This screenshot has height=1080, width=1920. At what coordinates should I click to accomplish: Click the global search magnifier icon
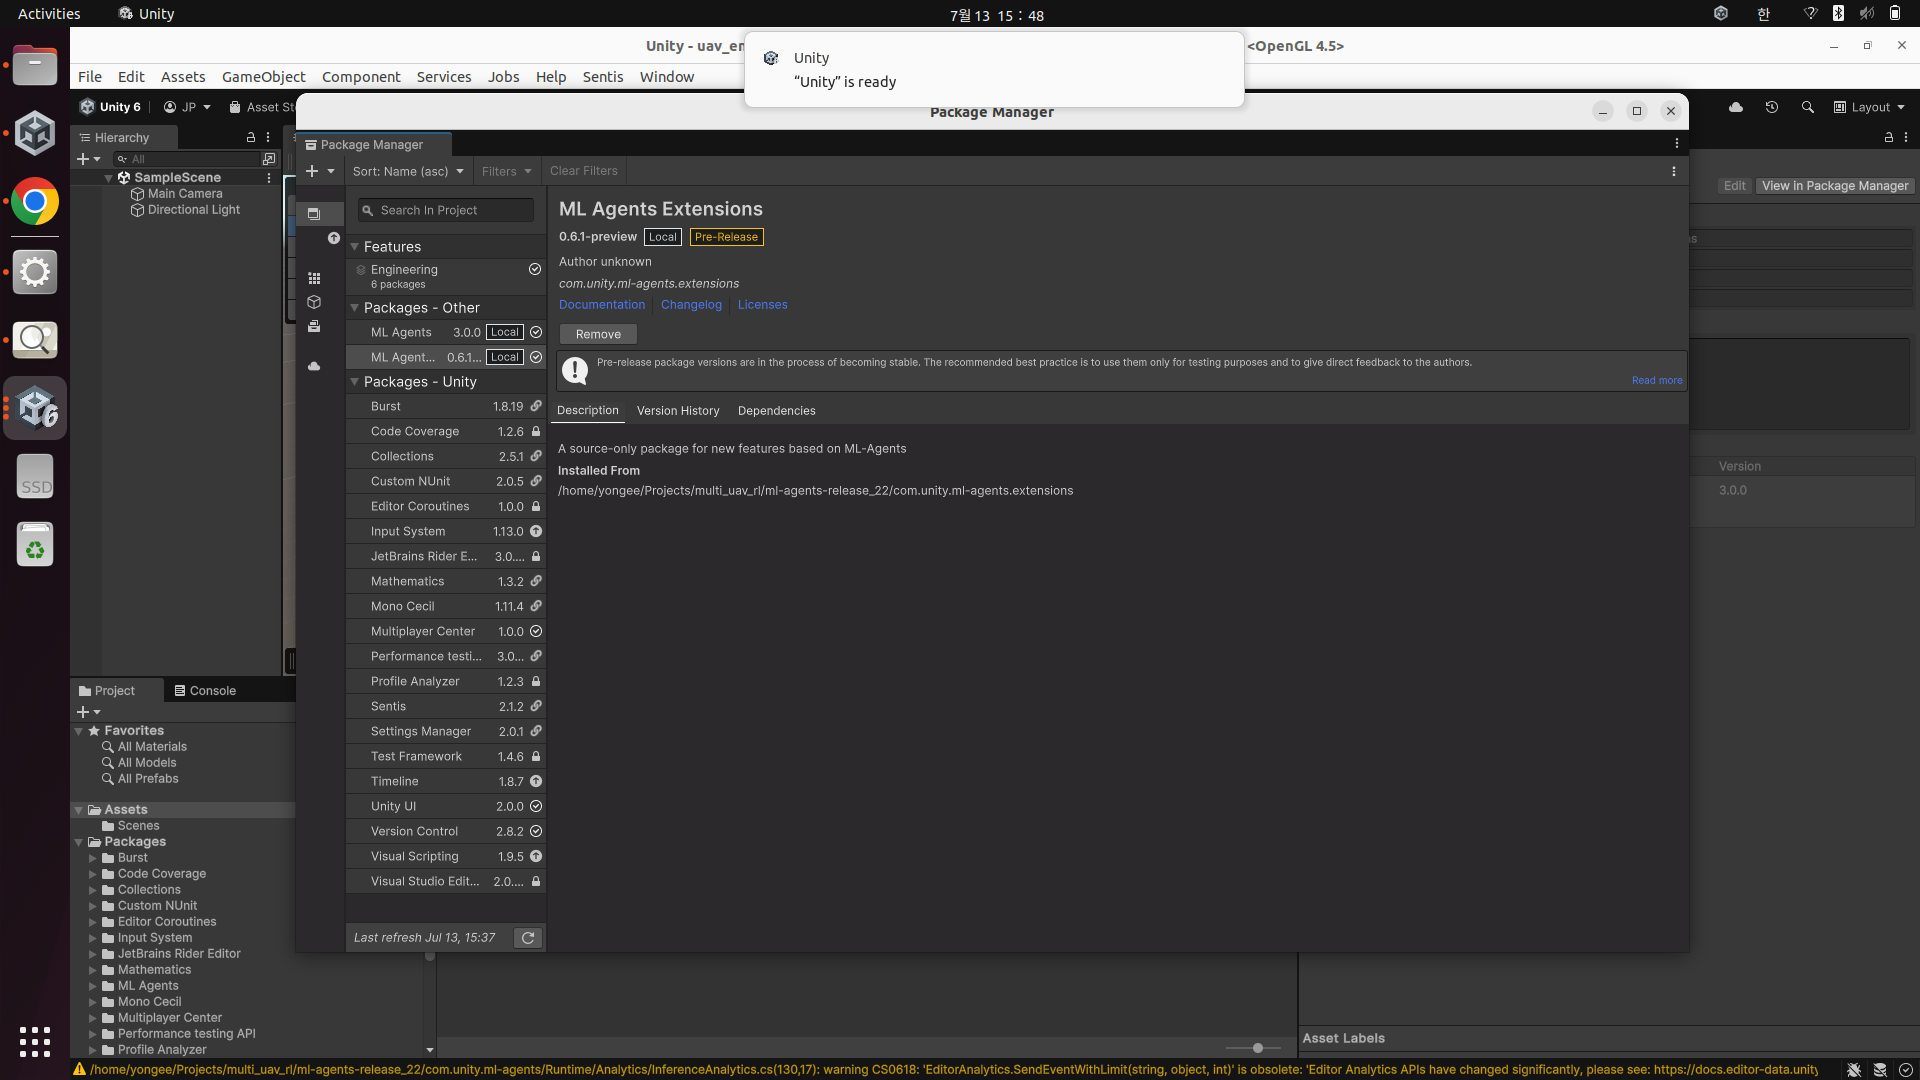1807,107
